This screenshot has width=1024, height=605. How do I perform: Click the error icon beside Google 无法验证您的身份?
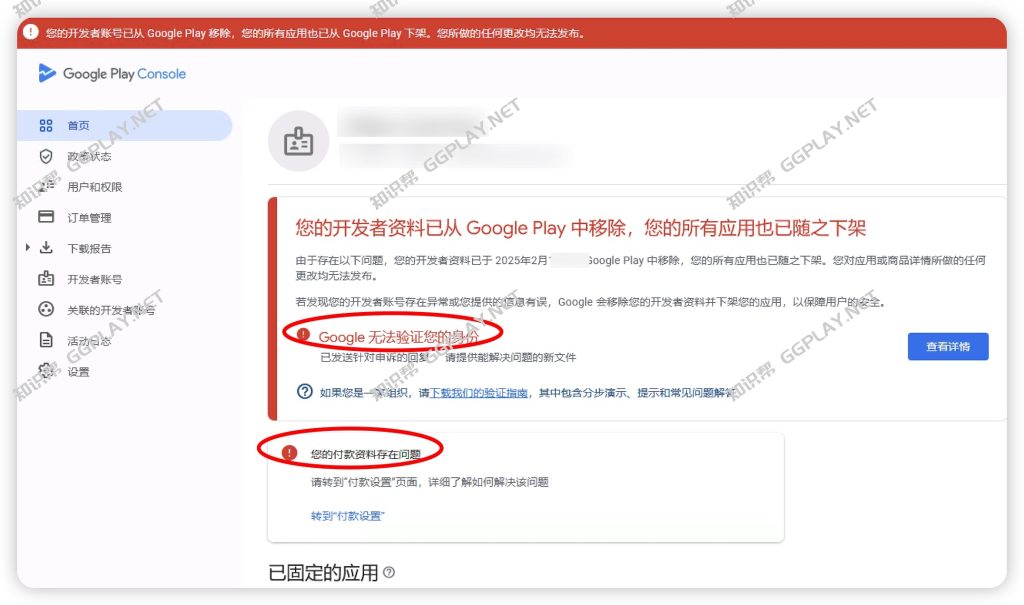click(x=303, y=335)
